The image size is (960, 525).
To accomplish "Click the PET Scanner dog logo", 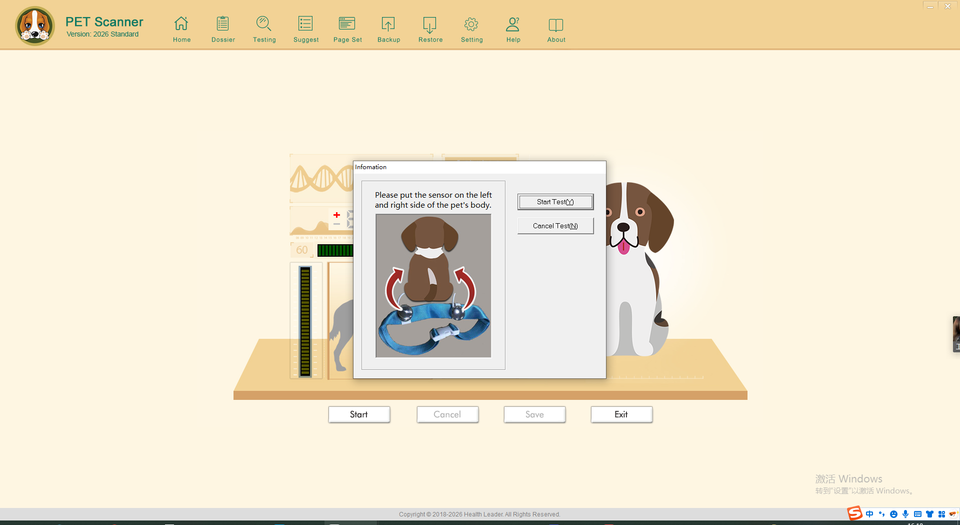I will 35,26.
